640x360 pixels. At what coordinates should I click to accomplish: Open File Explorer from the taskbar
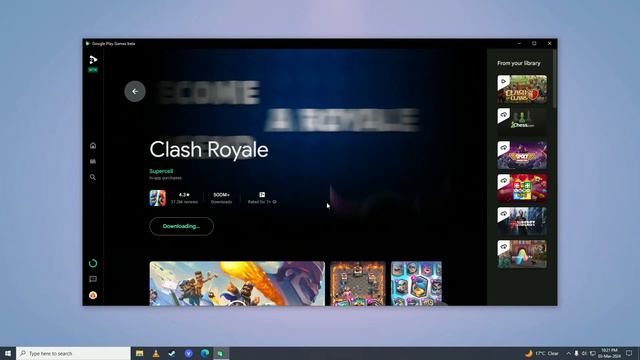pyautogui.click(x=140, y=353)
